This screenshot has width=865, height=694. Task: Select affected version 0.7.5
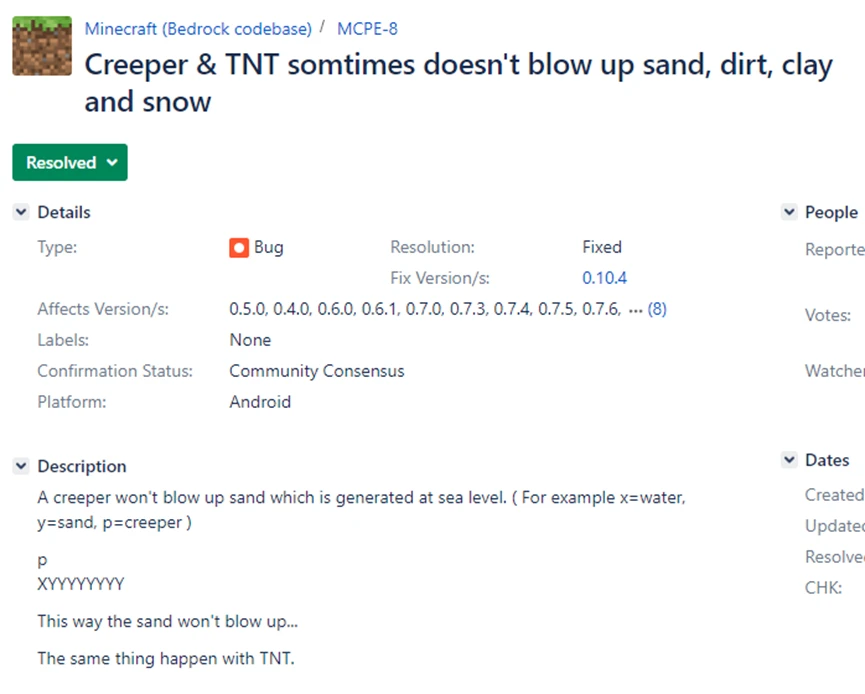(556, 310)
